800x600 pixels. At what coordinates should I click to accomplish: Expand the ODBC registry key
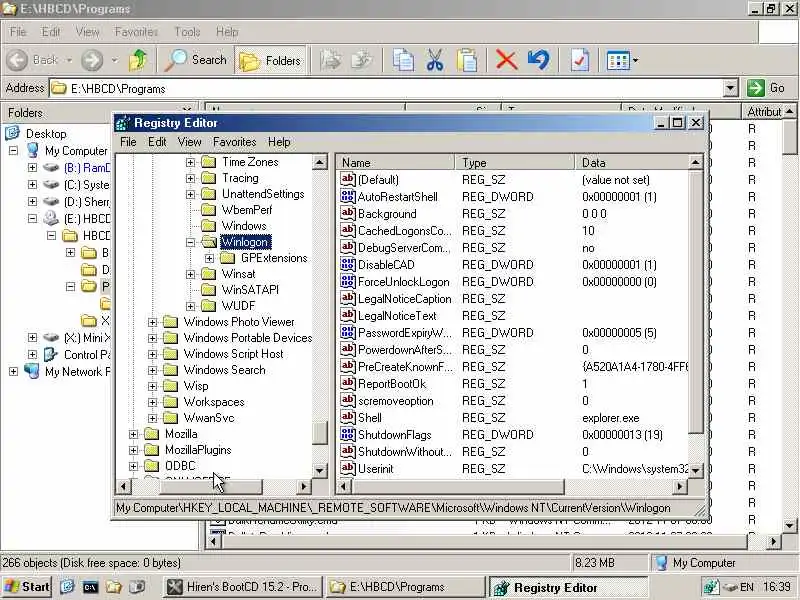[x=133, y=466]
